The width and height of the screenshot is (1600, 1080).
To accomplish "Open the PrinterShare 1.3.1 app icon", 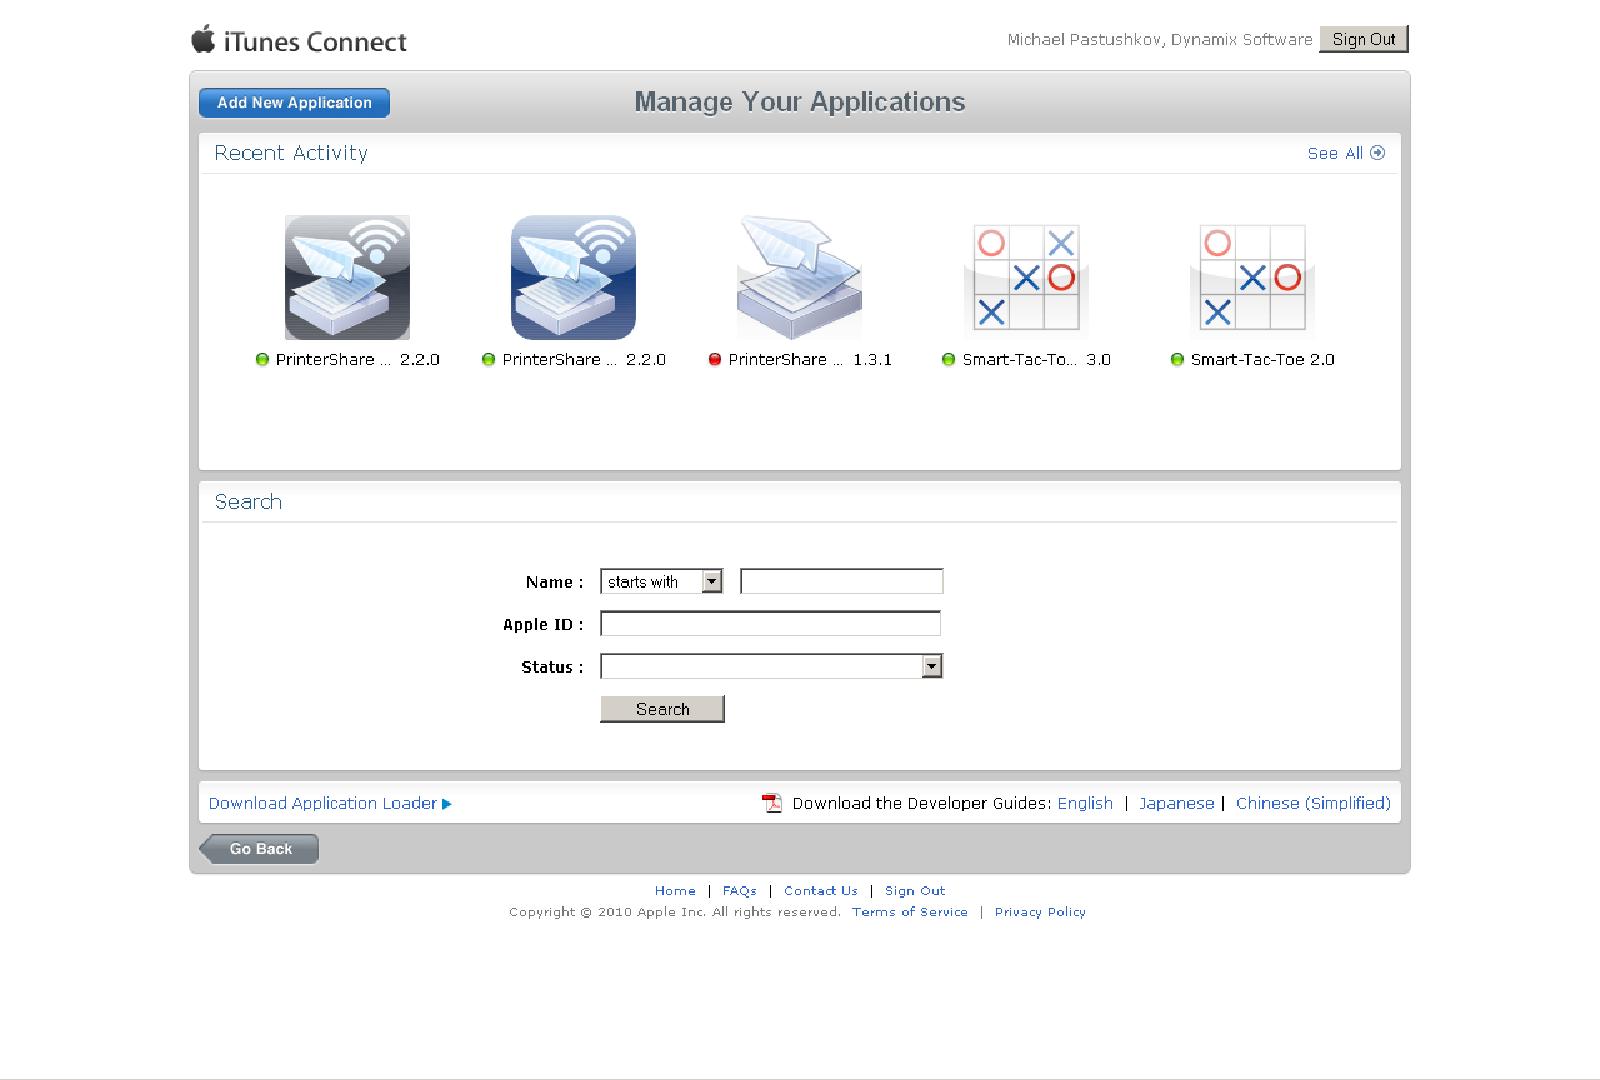I will pos(799,277).
